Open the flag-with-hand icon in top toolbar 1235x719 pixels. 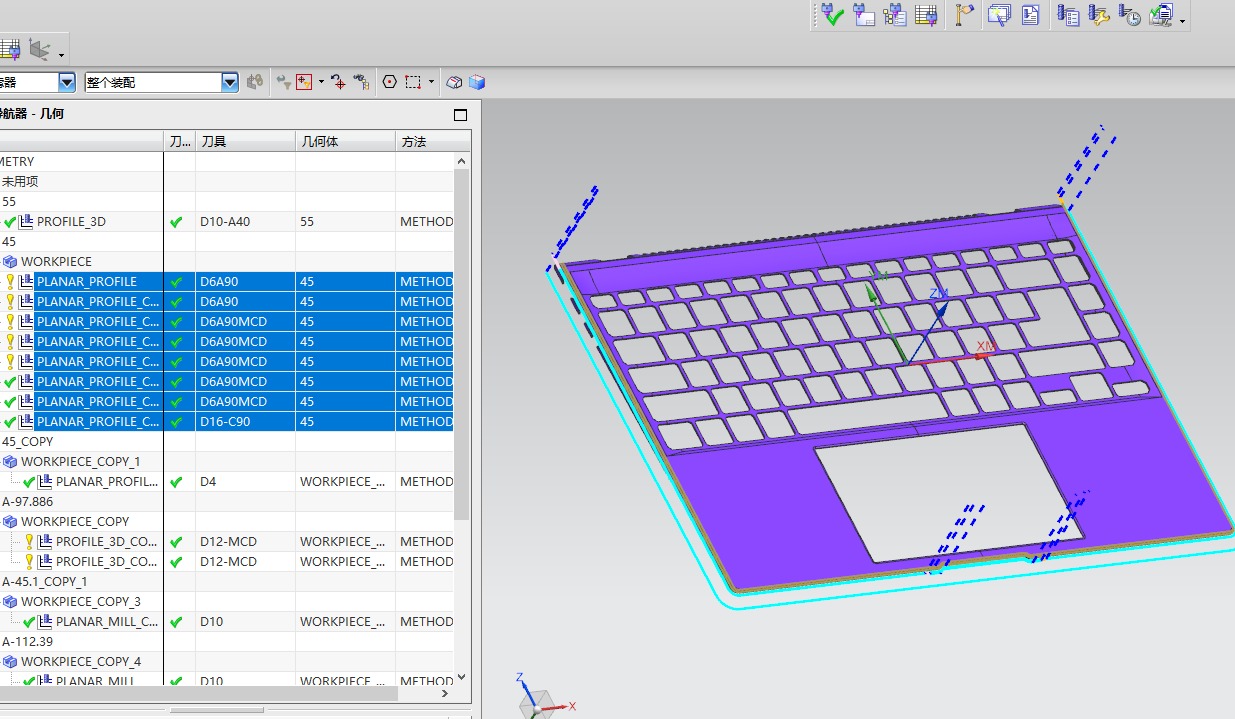point(964,14)
